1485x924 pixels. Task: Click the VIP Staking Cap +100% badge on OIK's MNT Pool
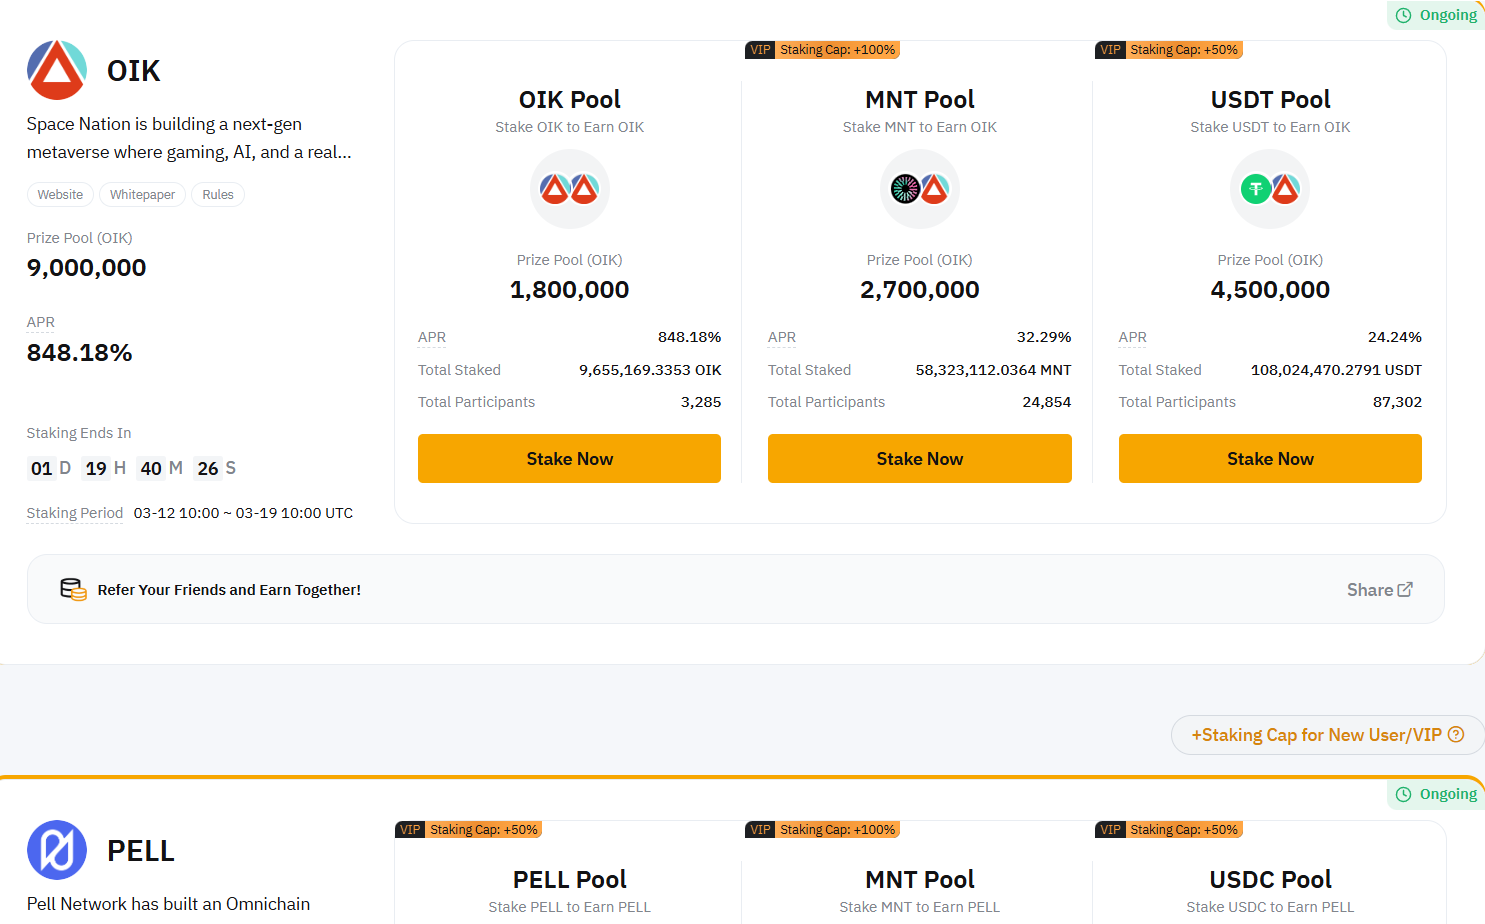pyautogui.click(x=822, y=50)
